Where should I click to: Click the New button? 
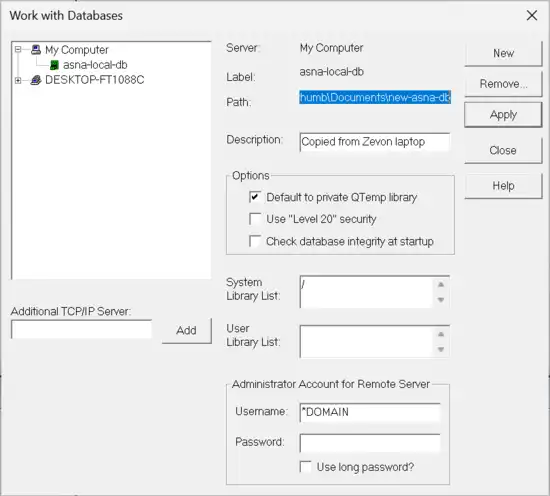click(x=503, y=53)
